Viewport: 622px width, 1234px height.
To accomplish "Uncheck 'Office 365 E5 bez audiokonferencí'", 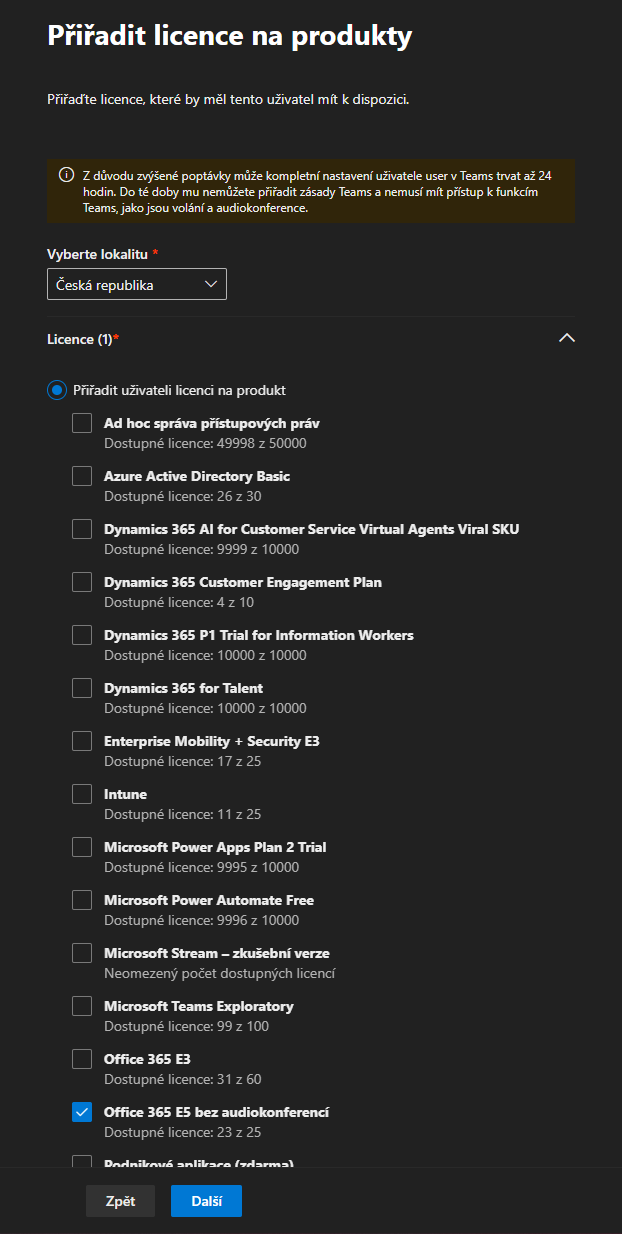I will click(82, 1112).
